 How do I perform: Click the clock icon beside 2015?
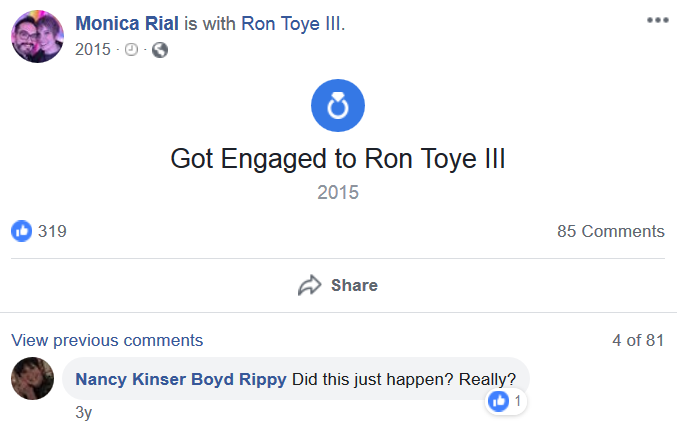point(131,50)
